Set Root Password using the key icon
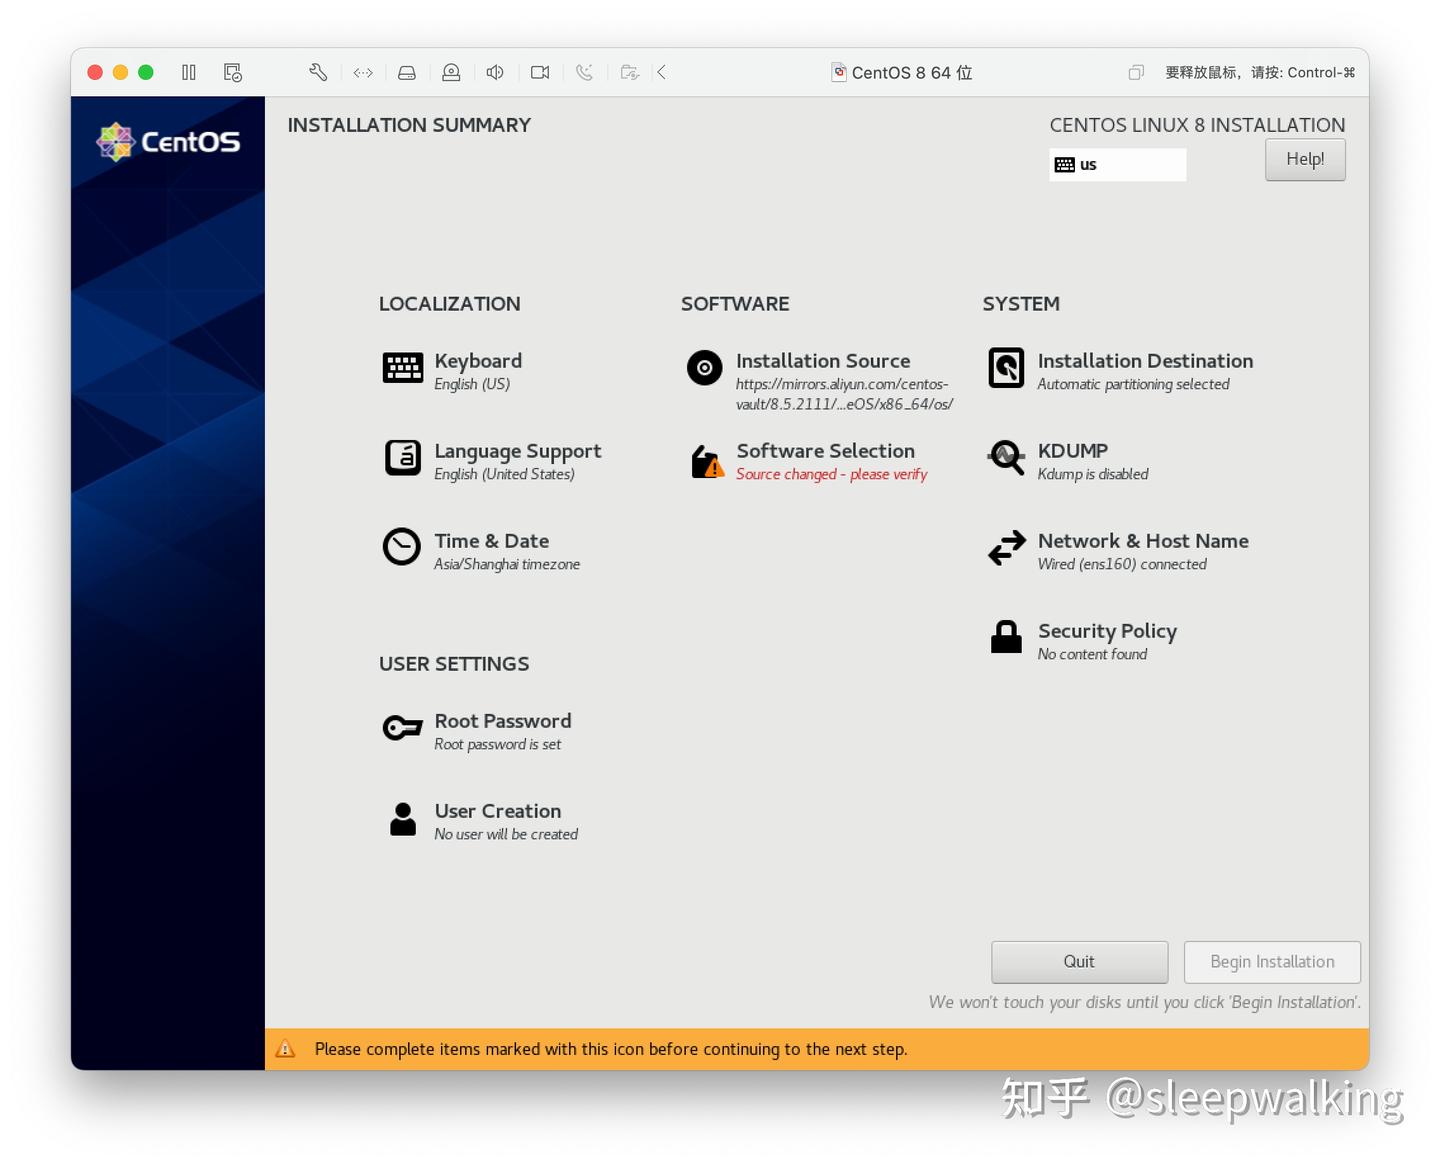 pos(402,728)
